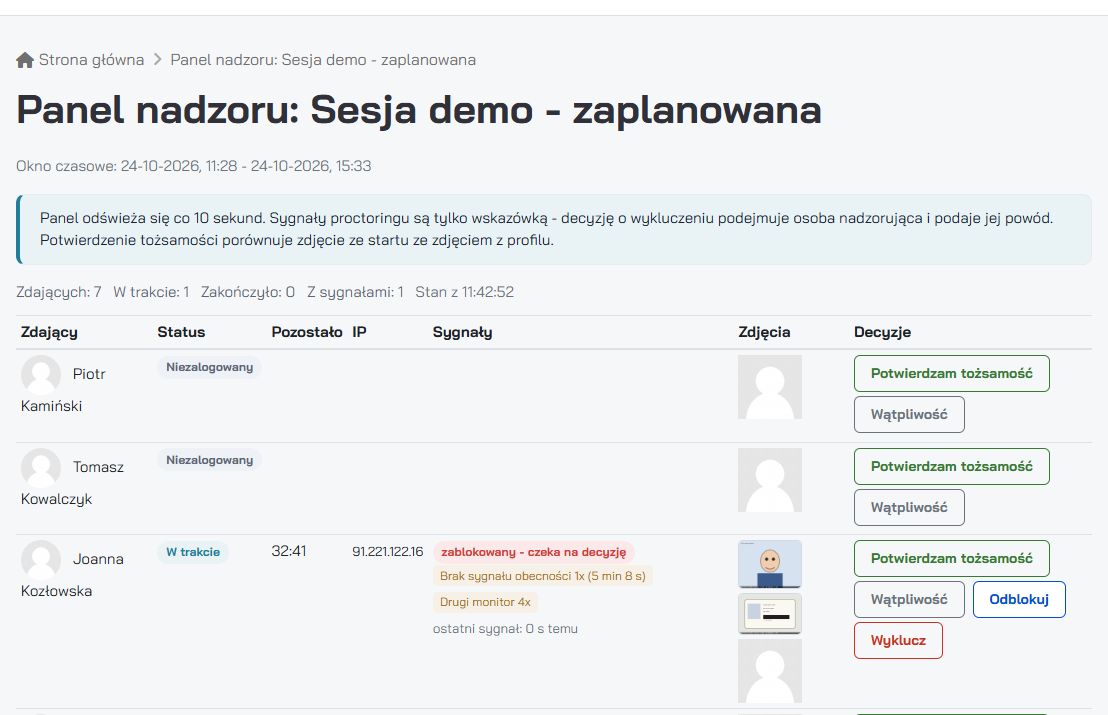
Task: Click the Sygnały column header
Action: pyautogui.click(x=462, y=332)
